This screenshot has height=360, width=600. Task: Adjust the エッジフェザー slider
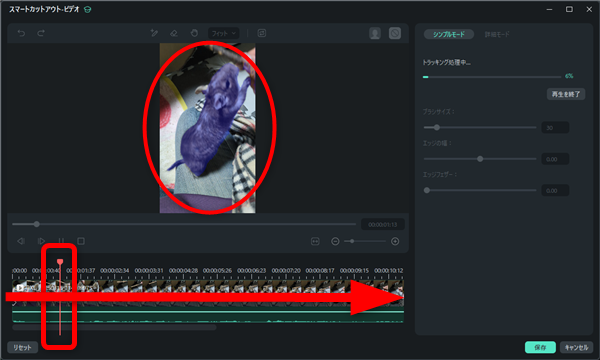(480, 190)
